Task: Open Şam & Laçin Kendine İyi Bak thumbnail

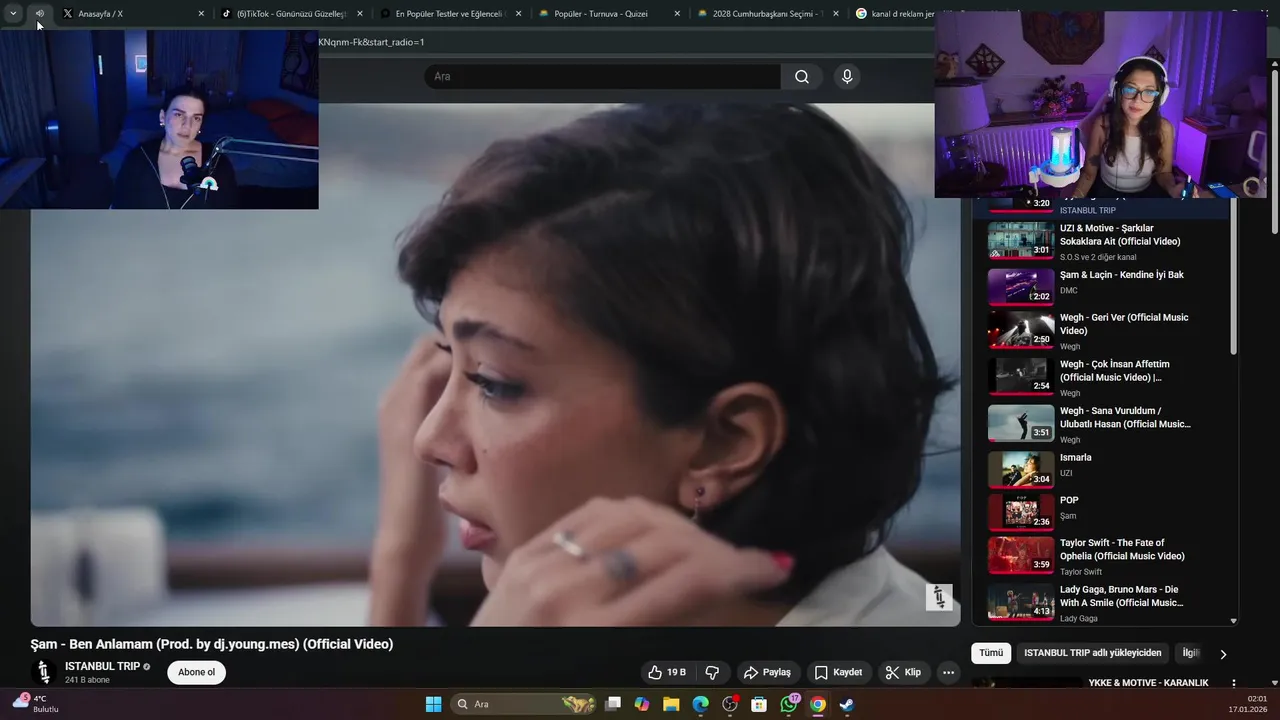Action: point(1021,287)
